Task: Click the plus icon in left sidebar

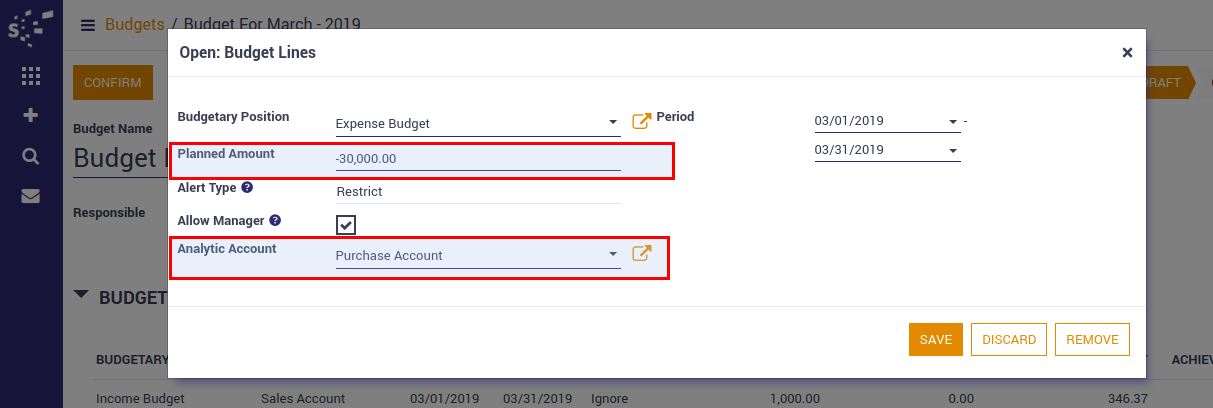Action: click(30, 115)
